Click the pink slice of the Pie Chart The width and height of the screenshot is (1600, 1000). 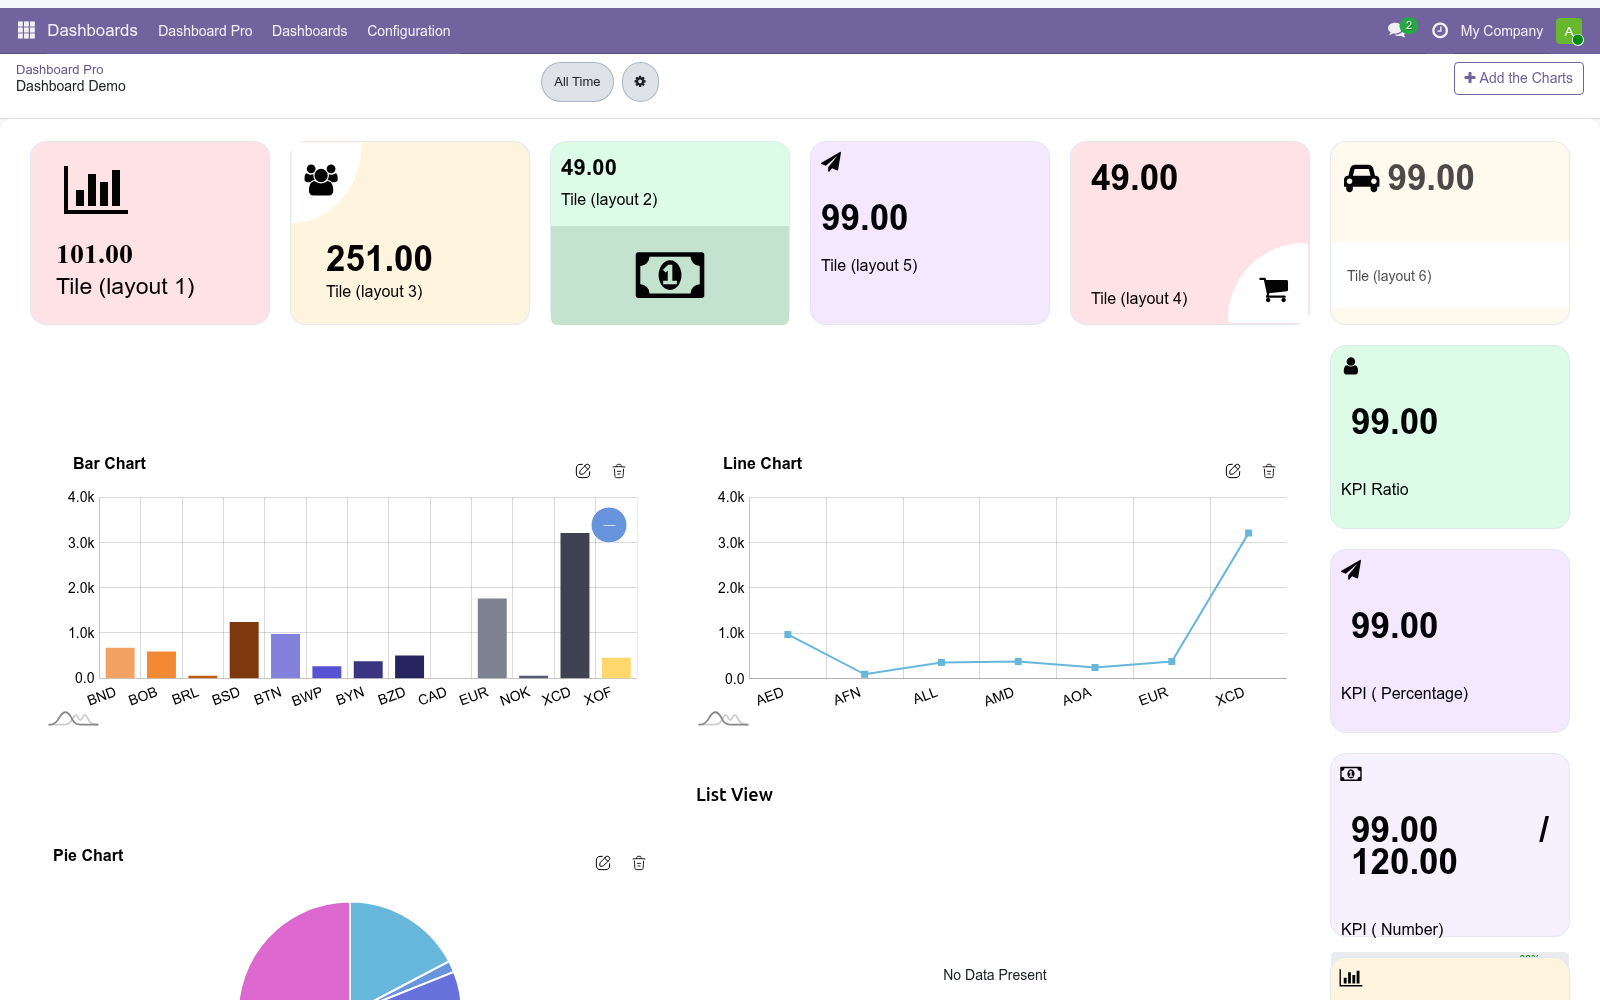click(300, 955)
